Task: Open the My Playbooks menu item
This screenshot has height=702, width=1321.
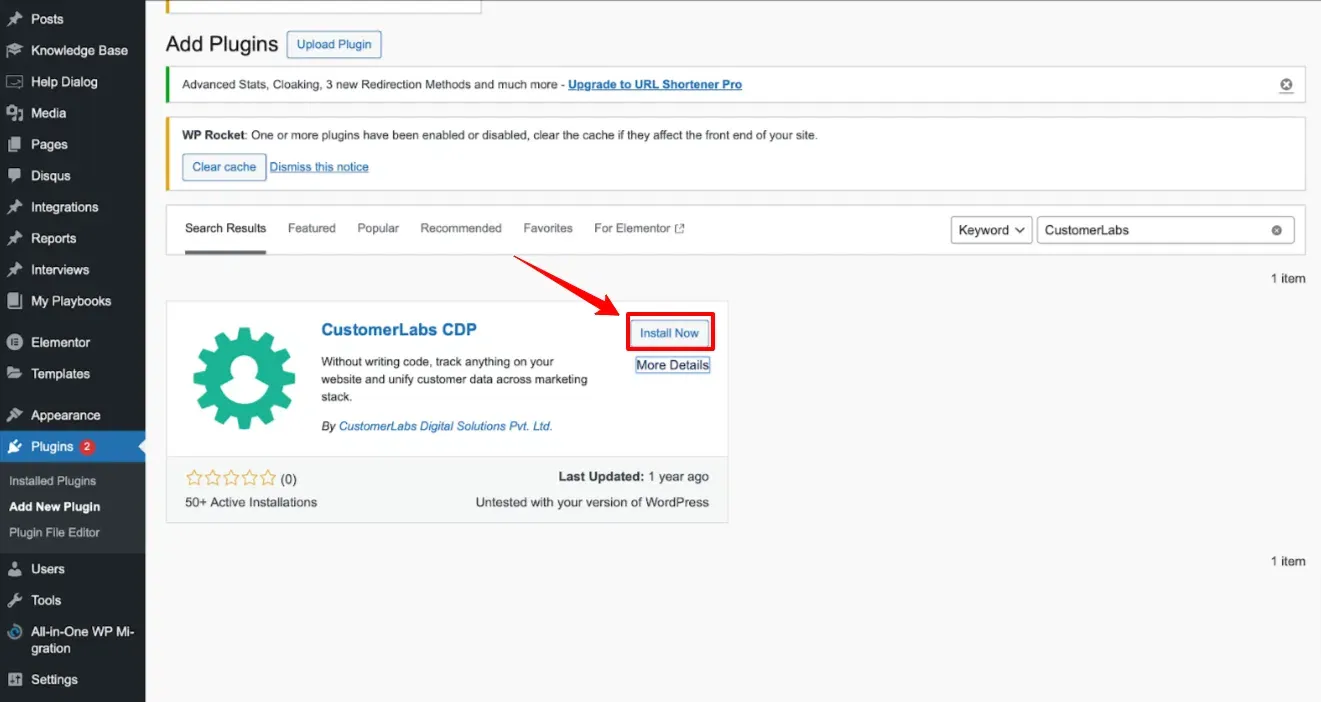Action: click(x=73, y=301)
